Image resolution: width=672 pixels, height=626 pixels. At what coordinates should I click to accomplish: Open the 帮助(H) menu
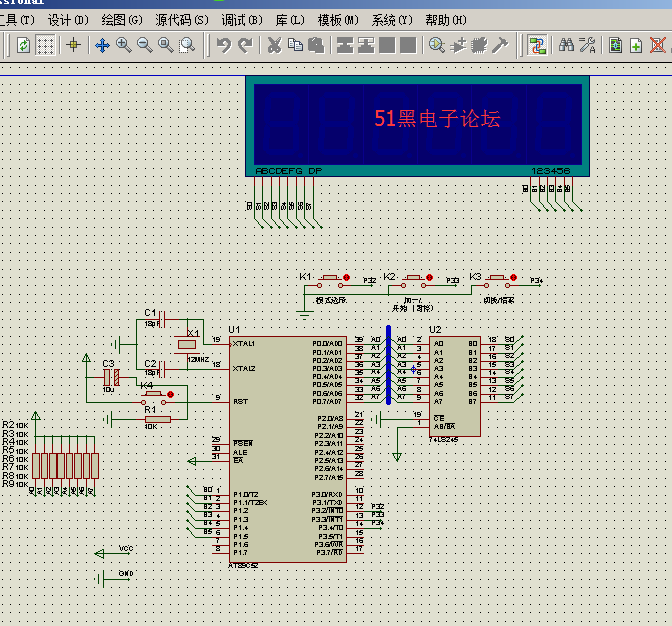(446, 20)
